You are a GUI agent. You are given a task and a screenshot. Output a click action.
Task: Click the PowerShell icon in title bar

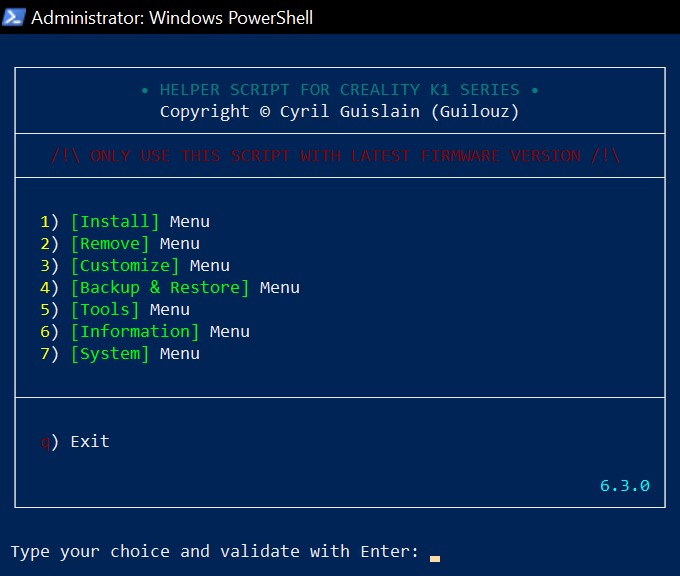pyautogui.click(x=14, y=17)
